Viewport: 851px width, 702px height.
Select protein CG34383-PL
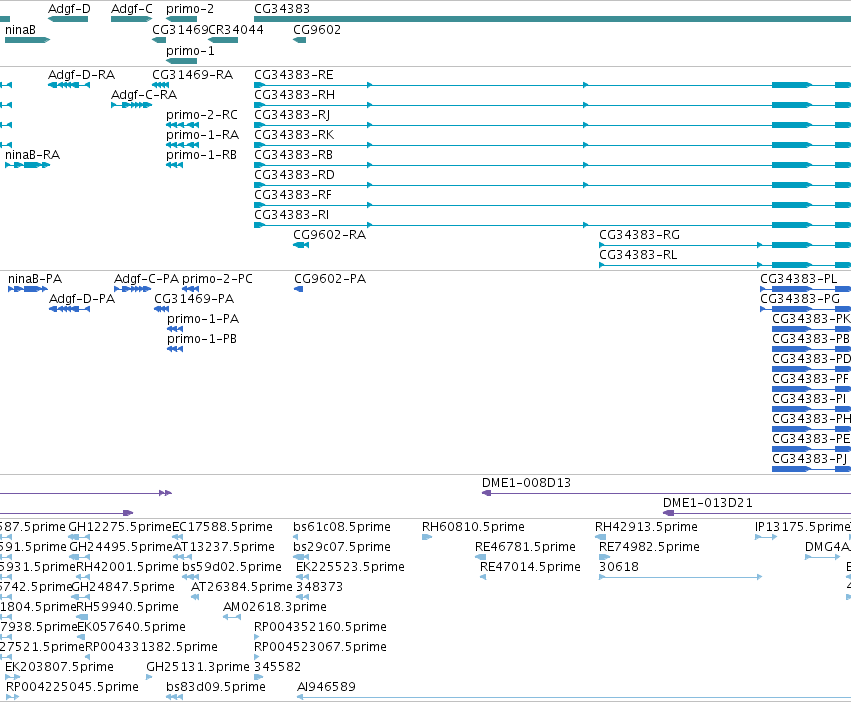pyautogui.click(x=798, y=279)
